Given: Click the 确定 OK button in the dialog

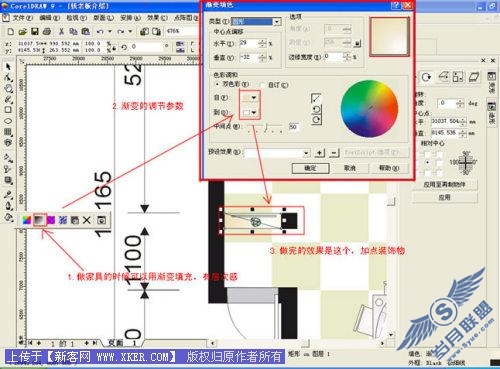Looking at the screenshot, I should [311, 168].
